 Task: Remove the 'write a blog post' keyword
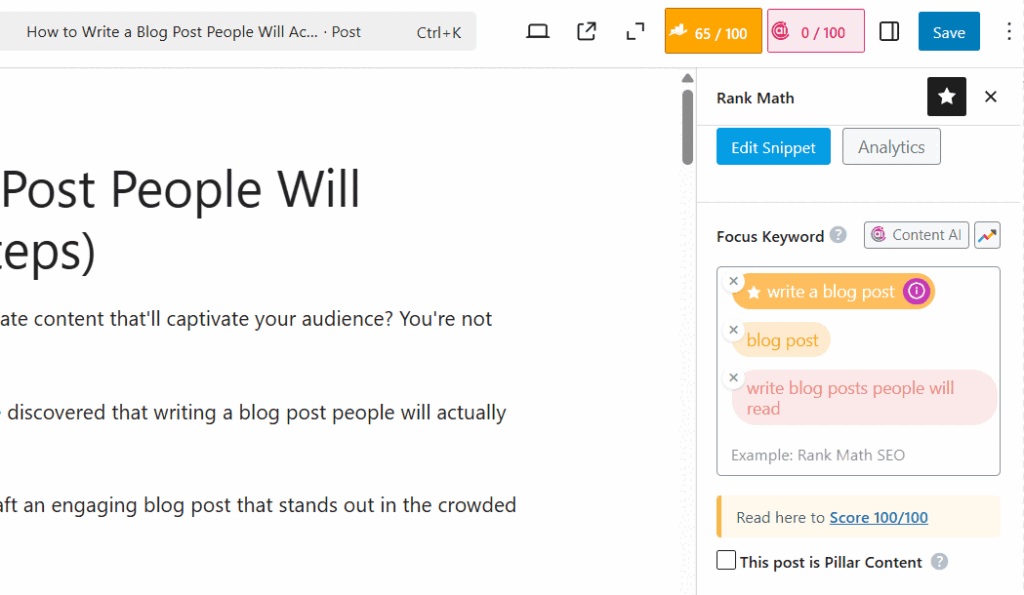click(733, 281)
